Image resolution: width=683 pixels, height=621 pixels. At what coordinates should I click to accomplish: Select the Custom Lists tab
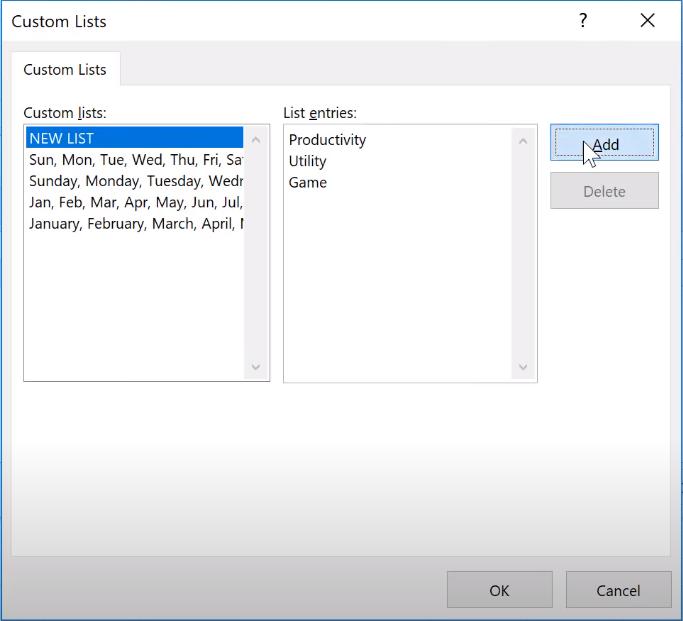point(64,70)
